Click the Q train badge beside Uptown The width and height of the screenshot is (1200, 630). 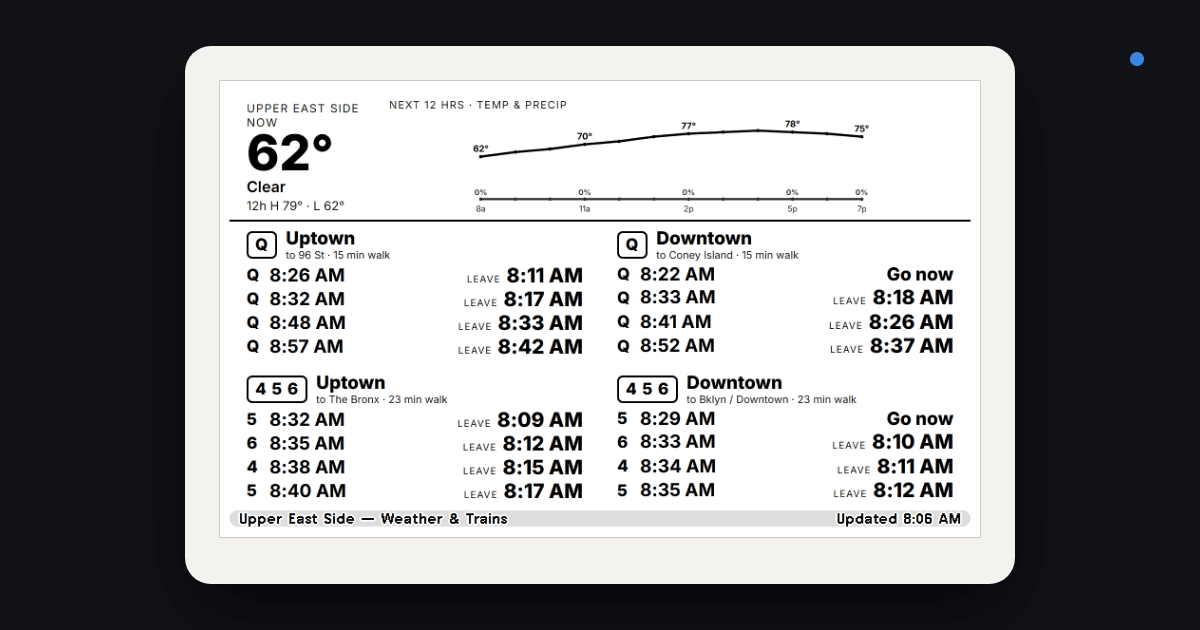point(262,245)
